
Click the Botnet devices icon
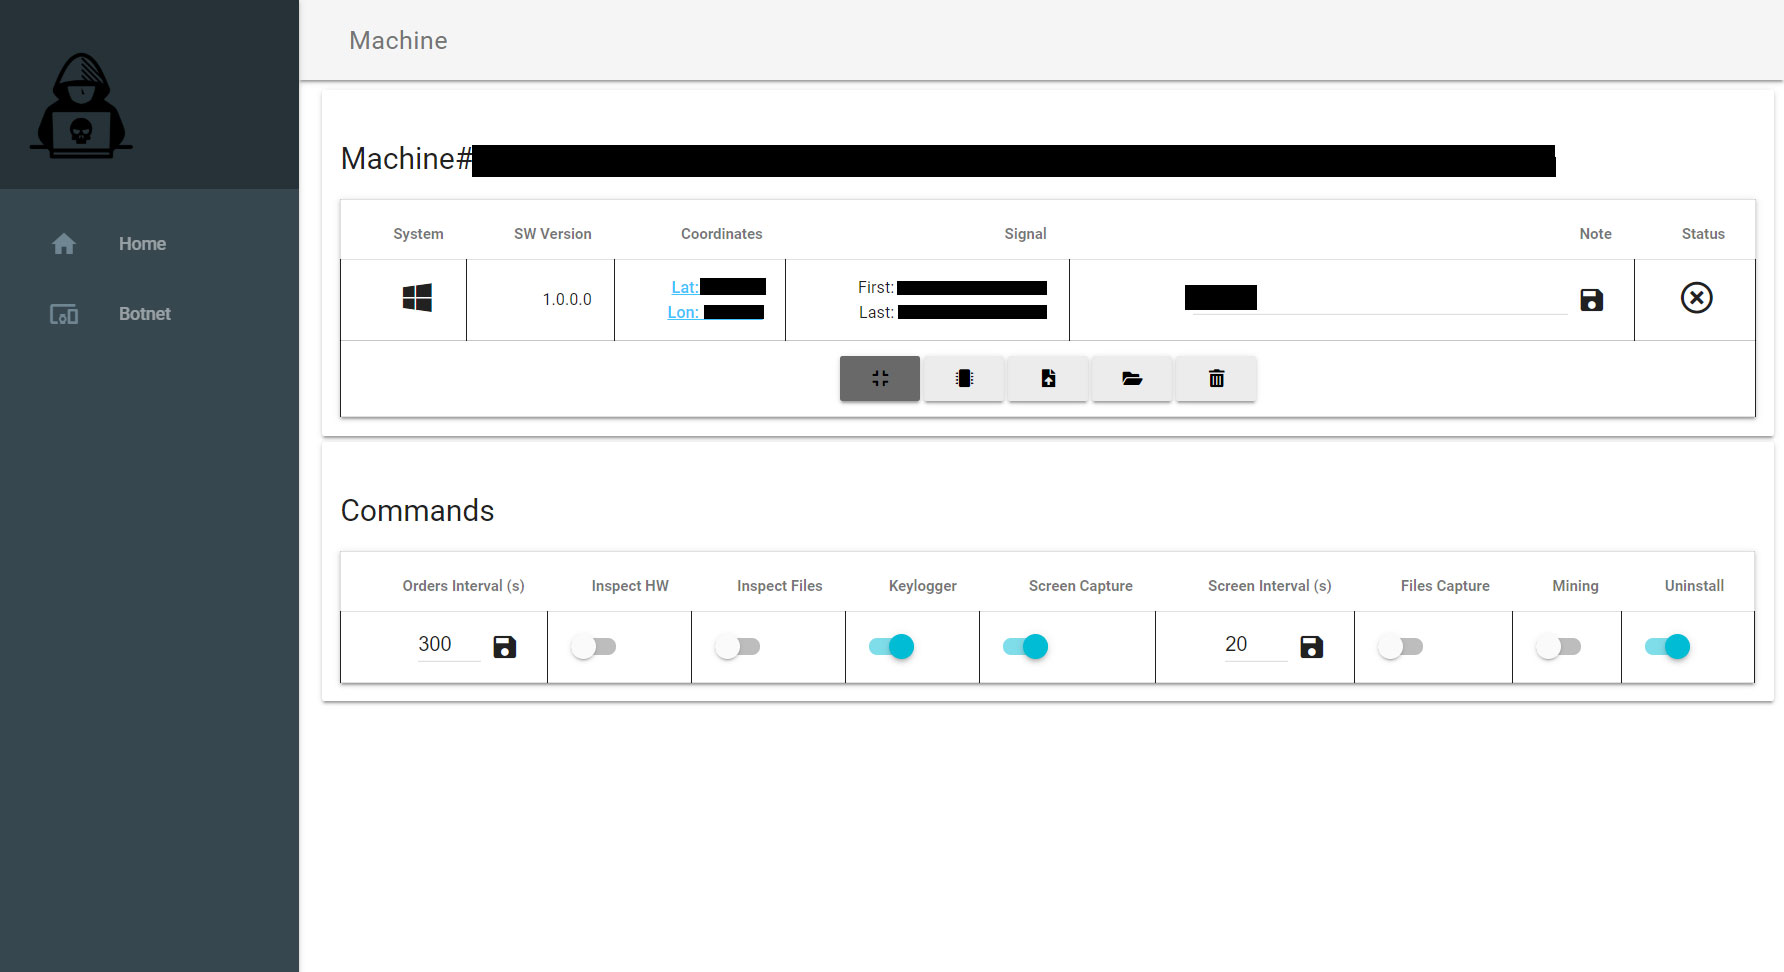[x=64, y=314]
